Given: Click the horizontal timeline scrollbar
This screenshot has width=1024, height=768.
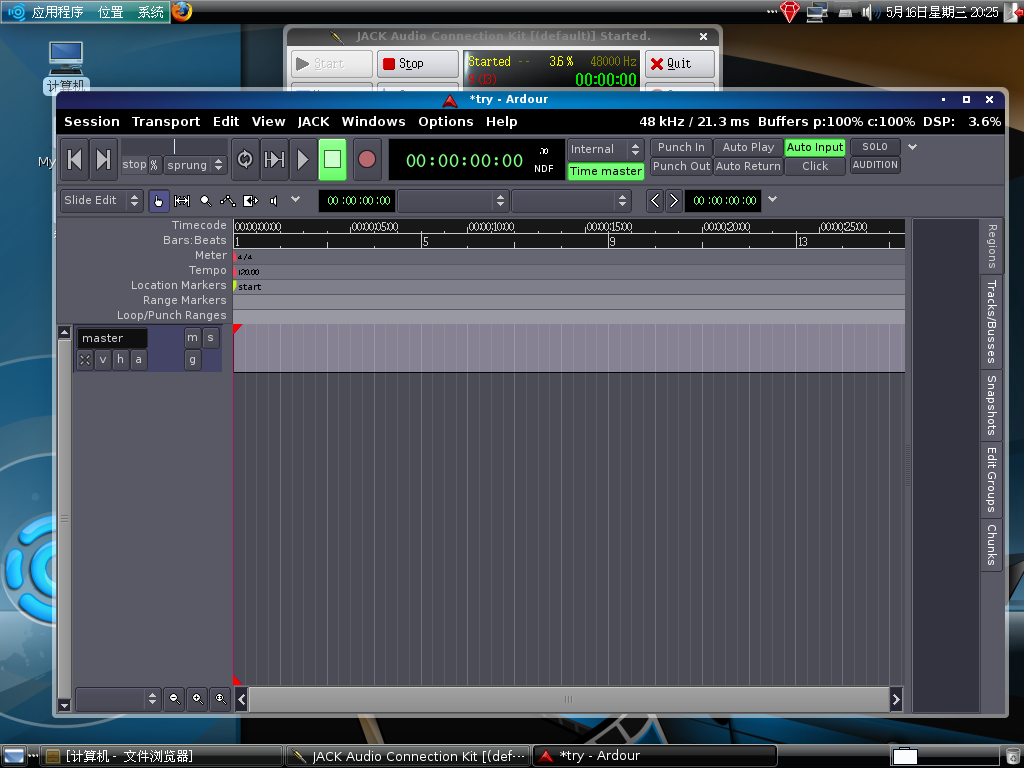Looking at the screenshot, I should (568, 699).
